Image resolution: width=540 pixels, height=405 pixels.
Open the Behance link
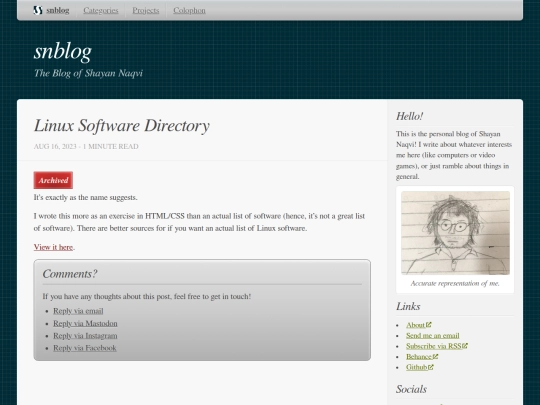tap(419, 357)
